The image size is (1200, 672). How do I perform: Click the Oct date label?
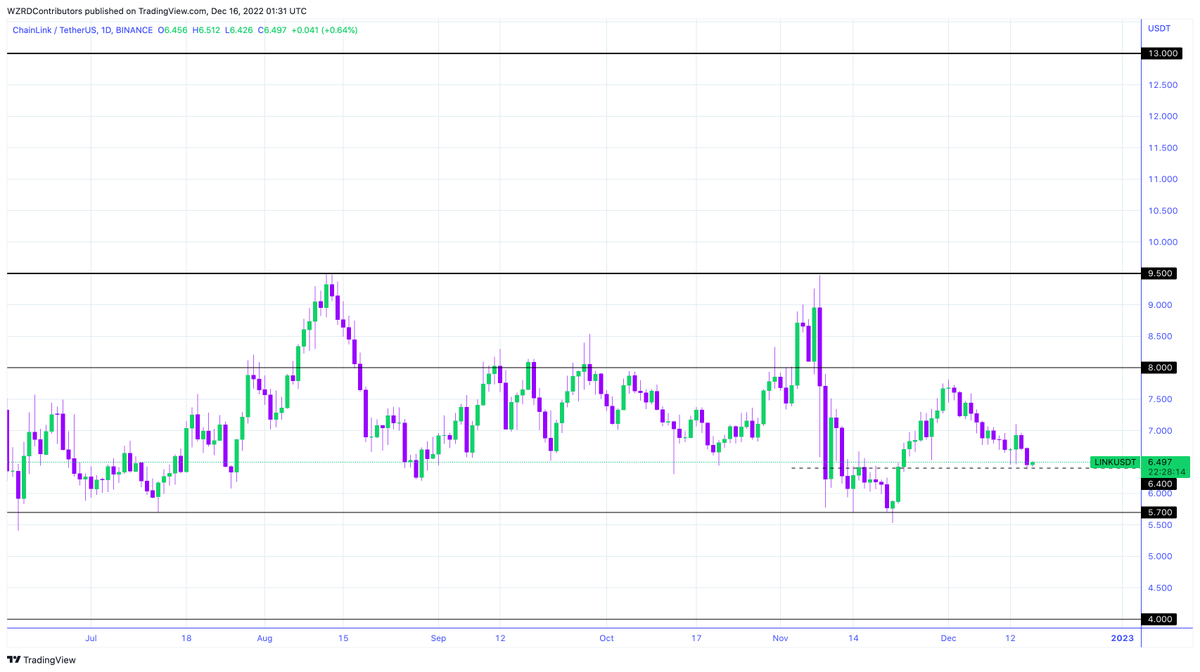coord(605,637)
